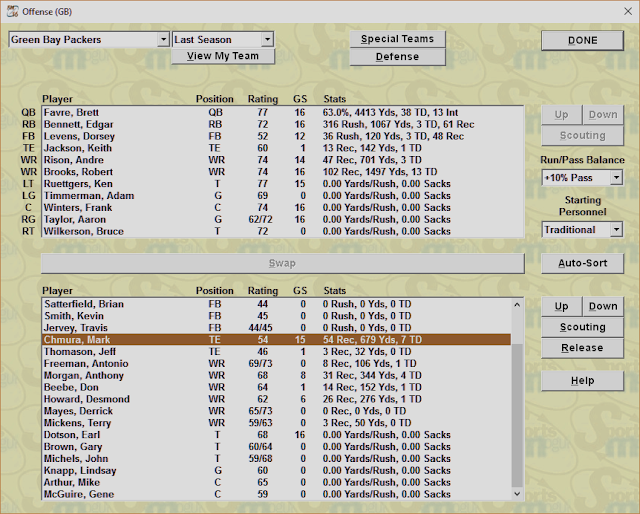640x514 pixels.
Task: Select starter Taylor, Aaron
Action: 282,219
